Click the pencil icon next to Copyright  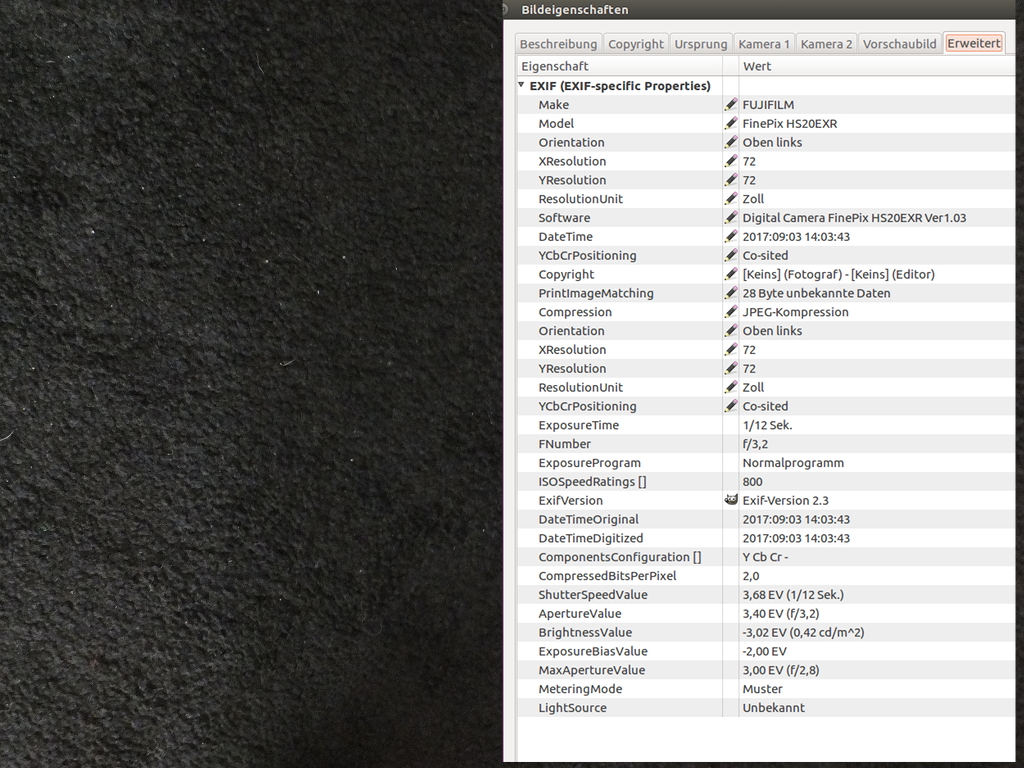point(731,274)
